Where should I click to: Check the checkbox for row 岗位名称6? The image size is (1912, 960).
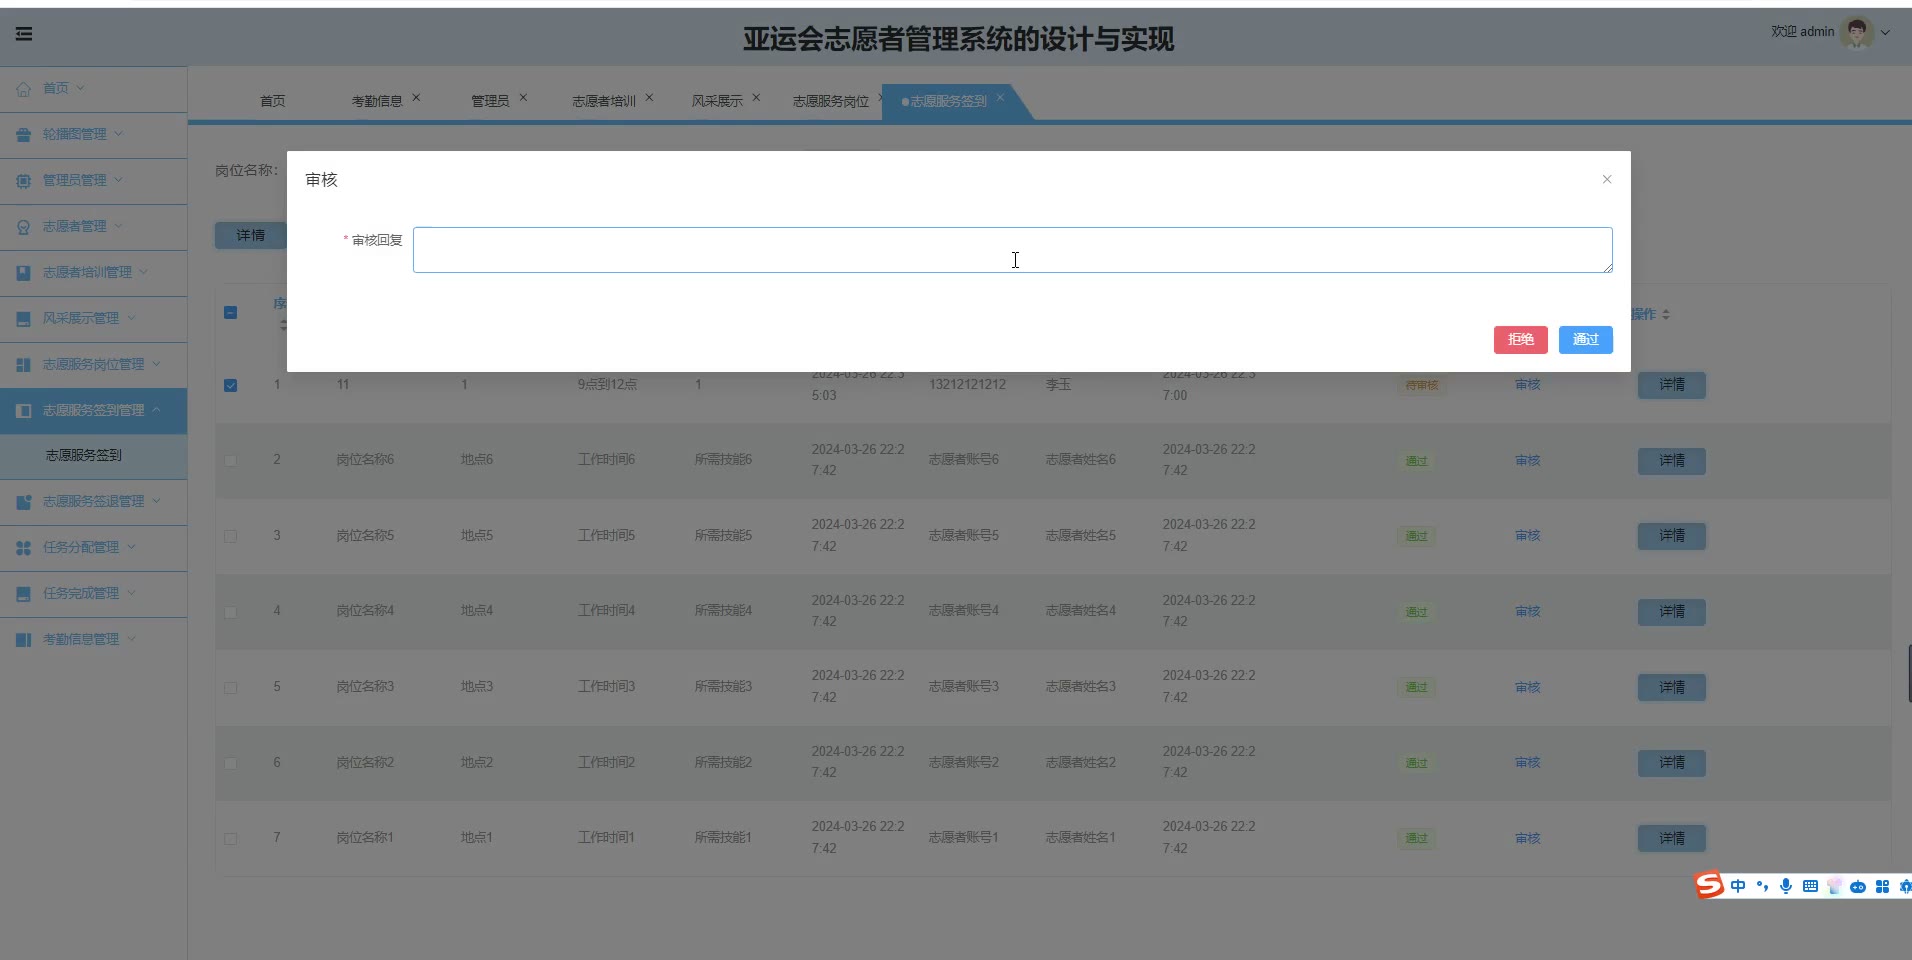pyautogui.click(x=231, y=461)
